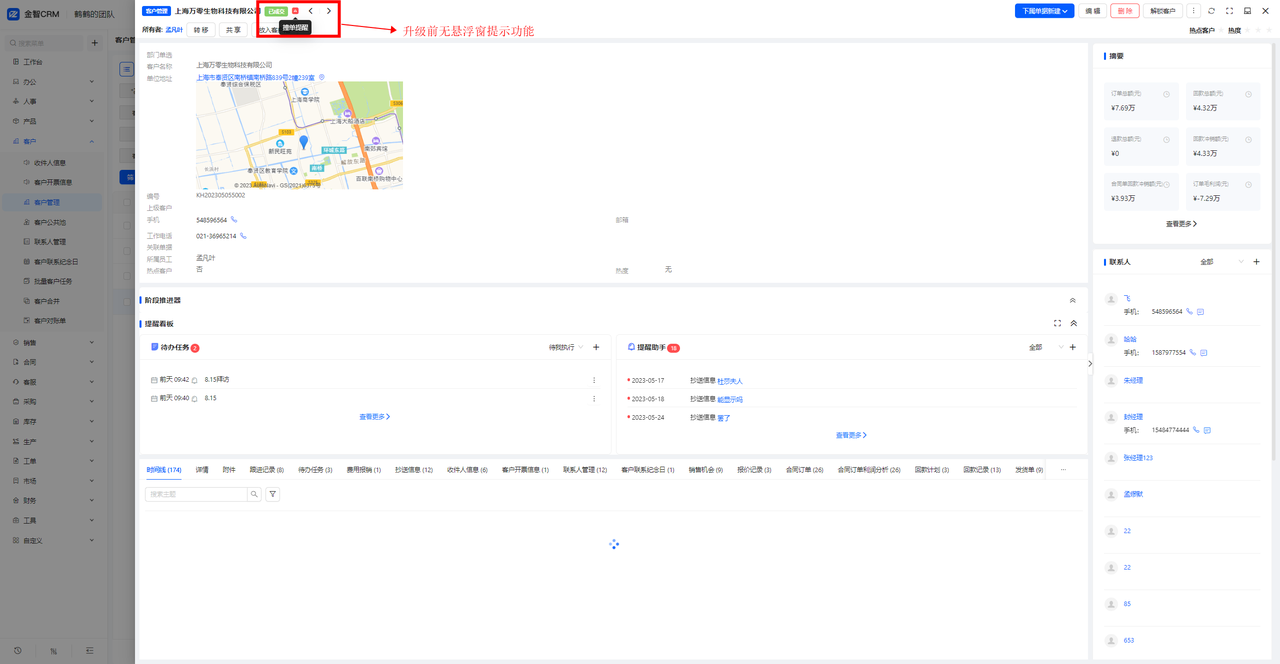Switch to the 附件 tab
The width and height of the screenshot is (1280, 664).
point(229,469)
